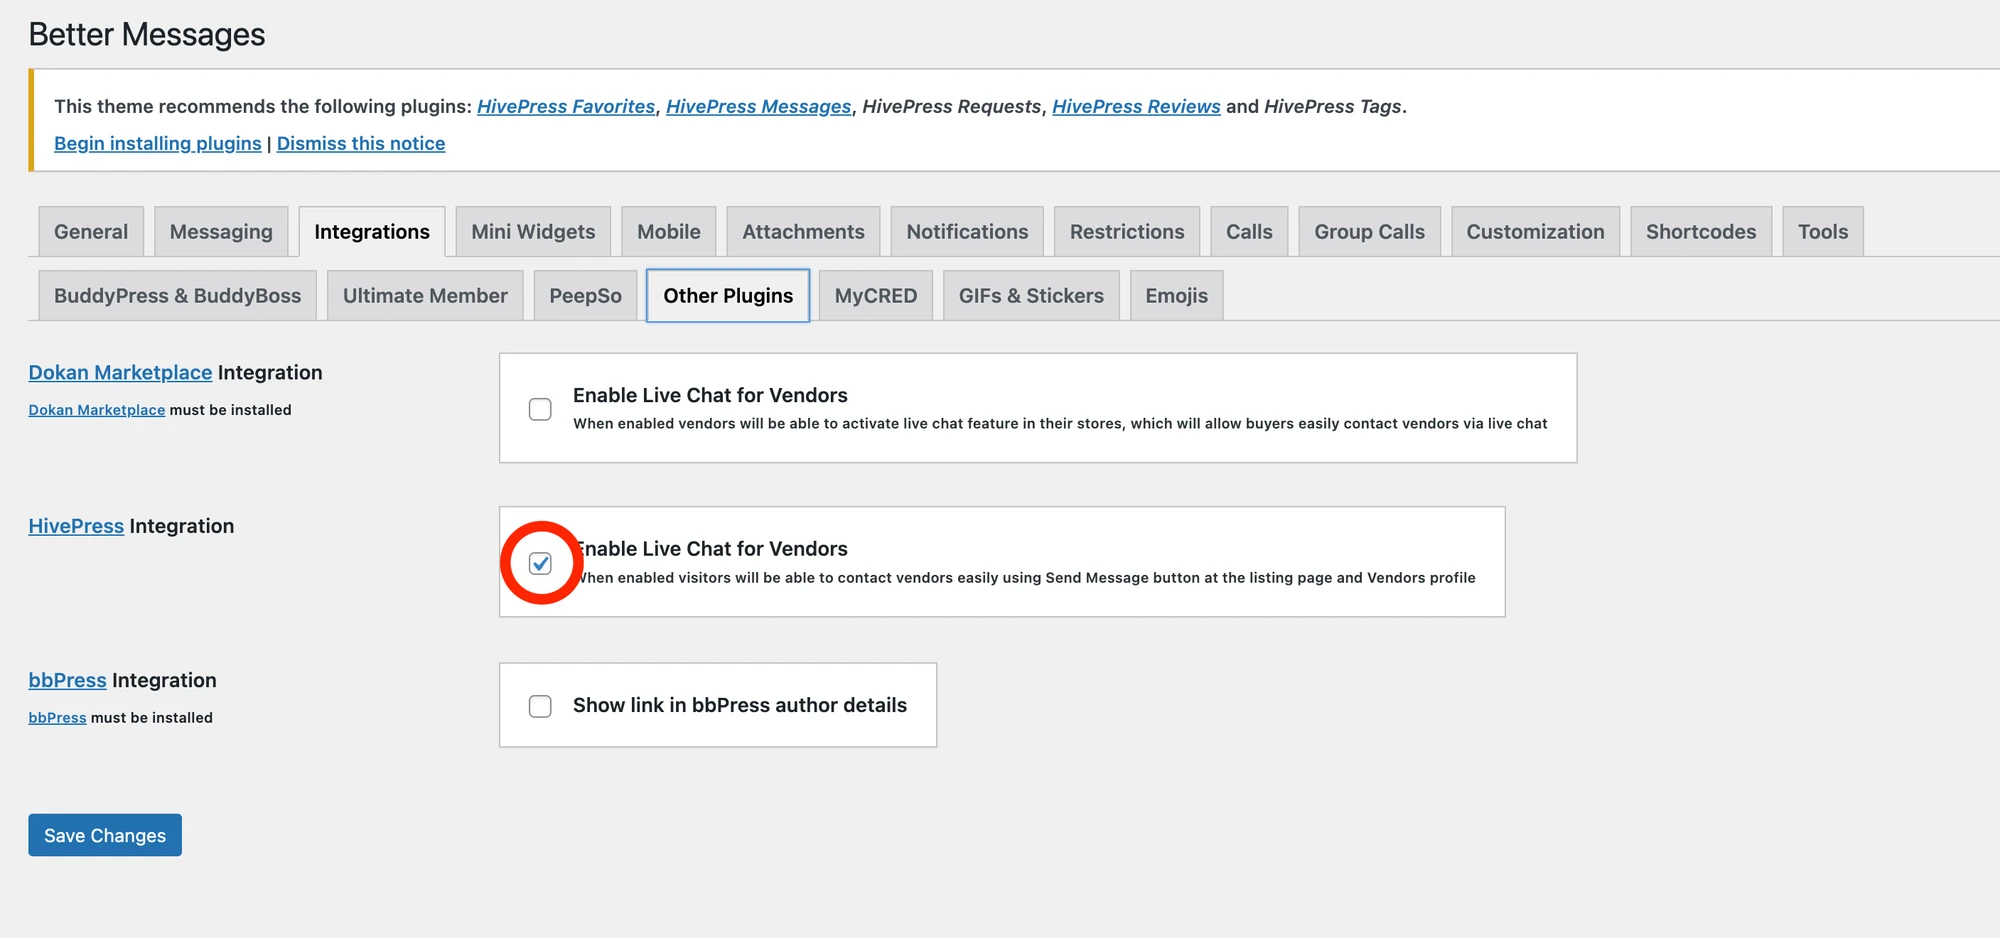Screen dimensions: 2000x938
Task: Switch to the Emojis sub-tab
Action: (1176, 296)
